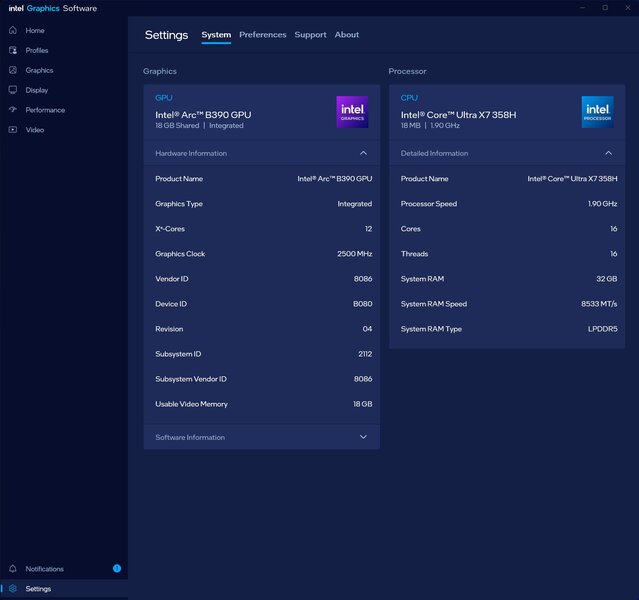Collapse the Detailed Information section chevron
Image resolution: width=639 pixels, height=600 pixels.
[x=608, y=153]
